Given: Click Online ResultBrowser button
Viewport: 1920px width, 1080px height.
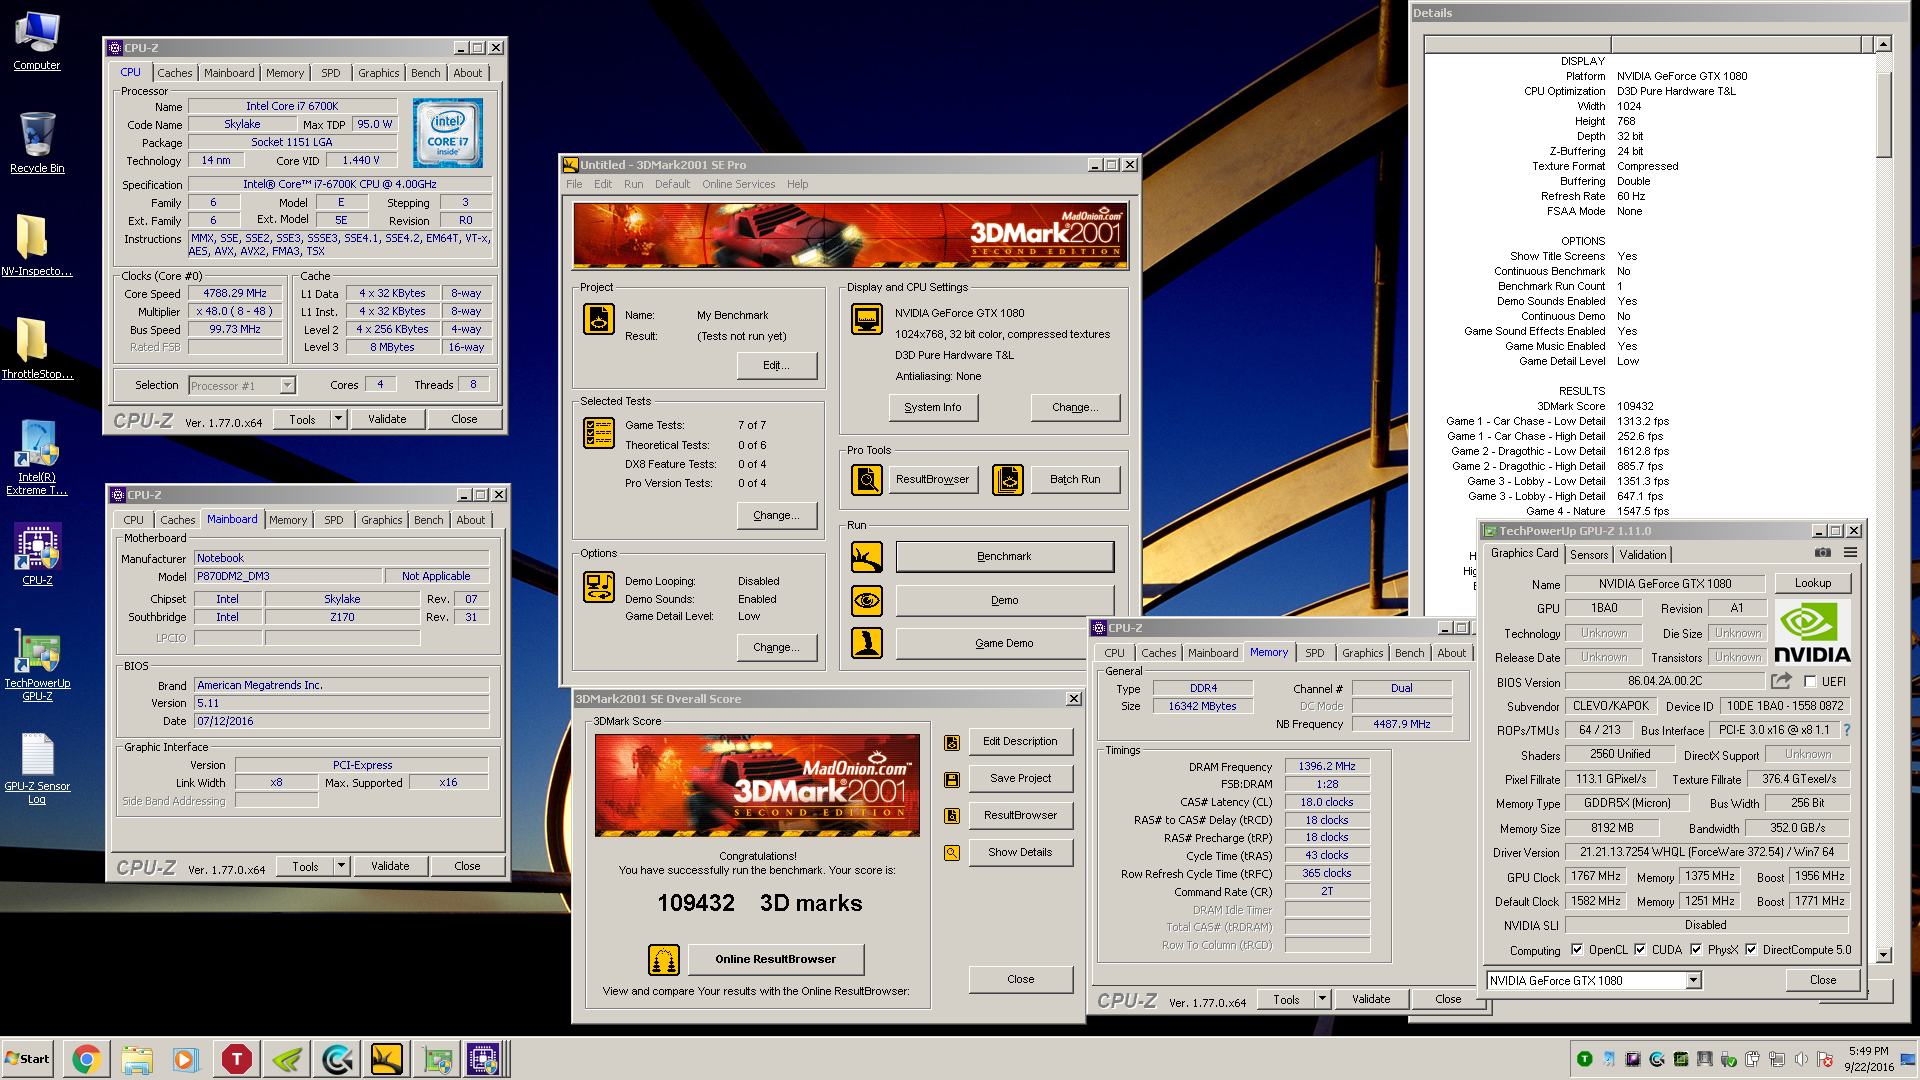Looking at the screenshot, I should (x=776, y=960).
